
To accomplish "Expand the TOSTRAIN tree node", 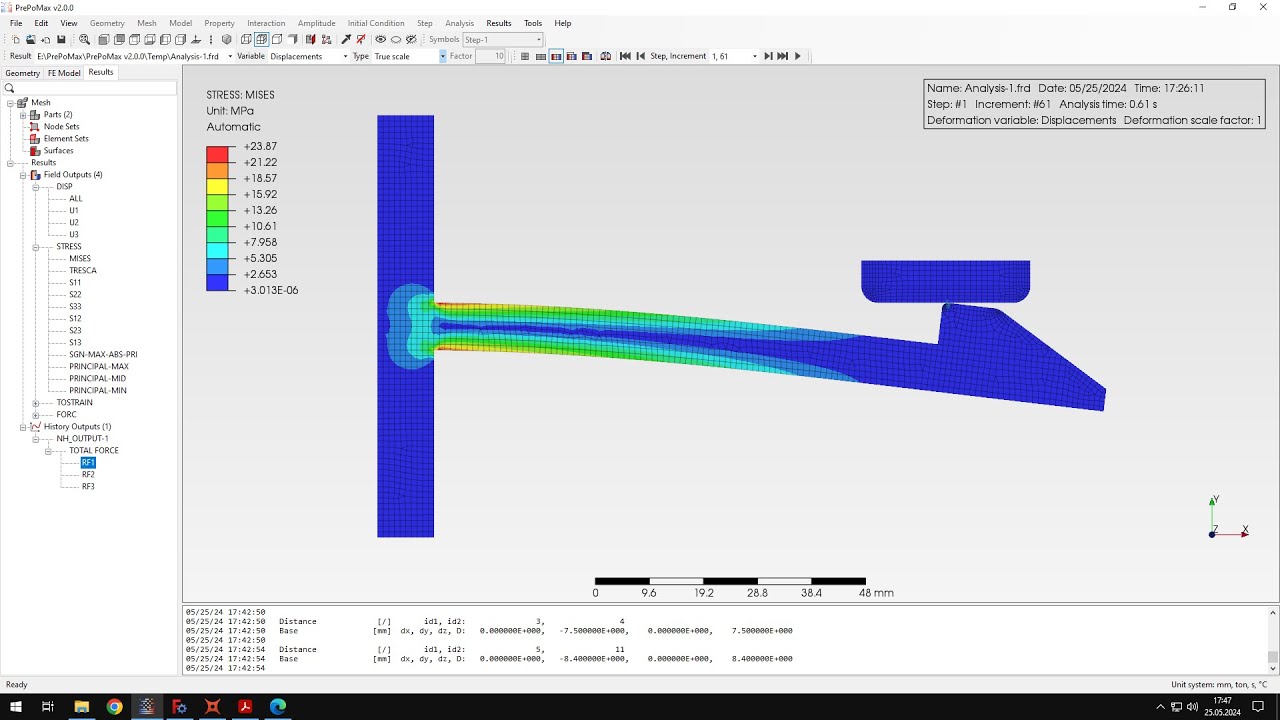I will tap(35, 402).
